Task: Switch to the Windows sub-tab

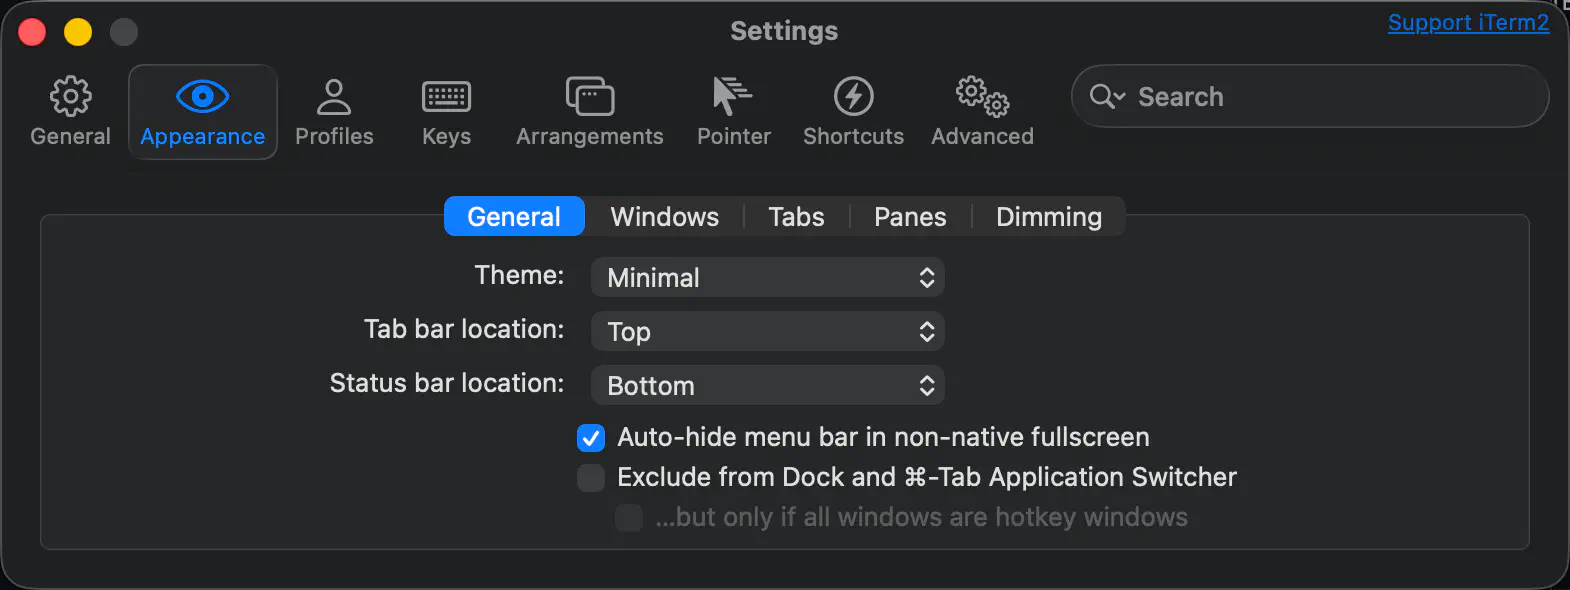Action: click(664, 217)
